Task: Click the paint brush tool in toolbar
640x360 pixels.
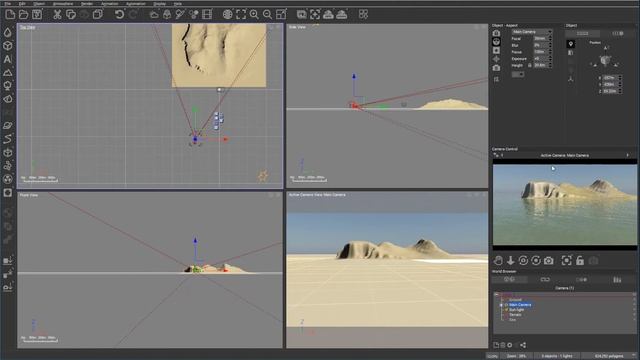Action: 180,15
